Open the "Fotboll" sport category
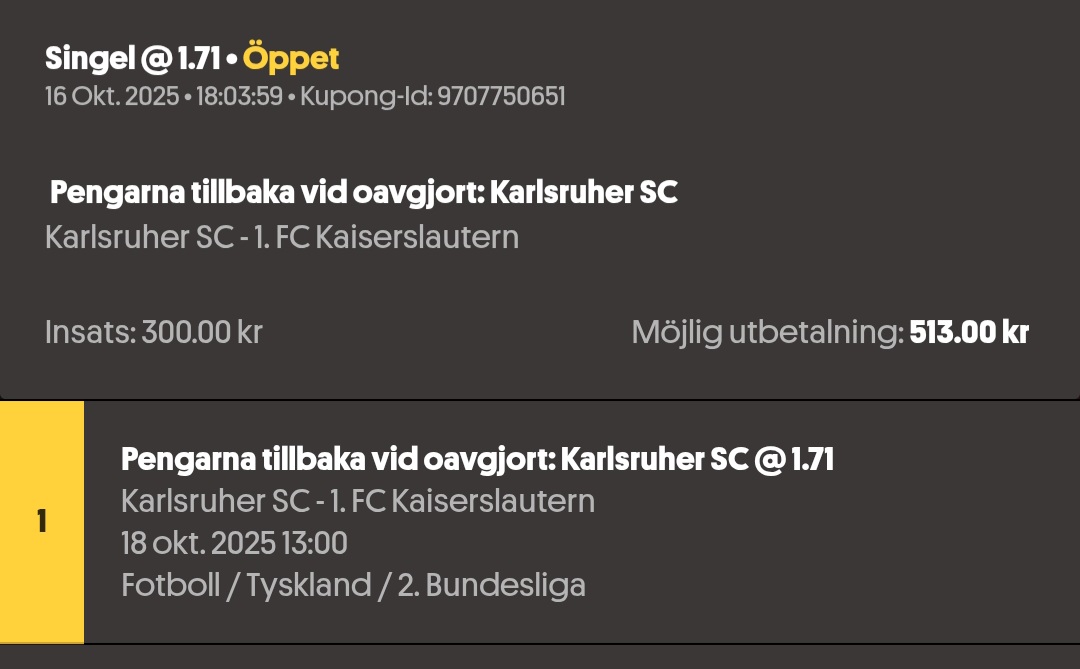 170,585
